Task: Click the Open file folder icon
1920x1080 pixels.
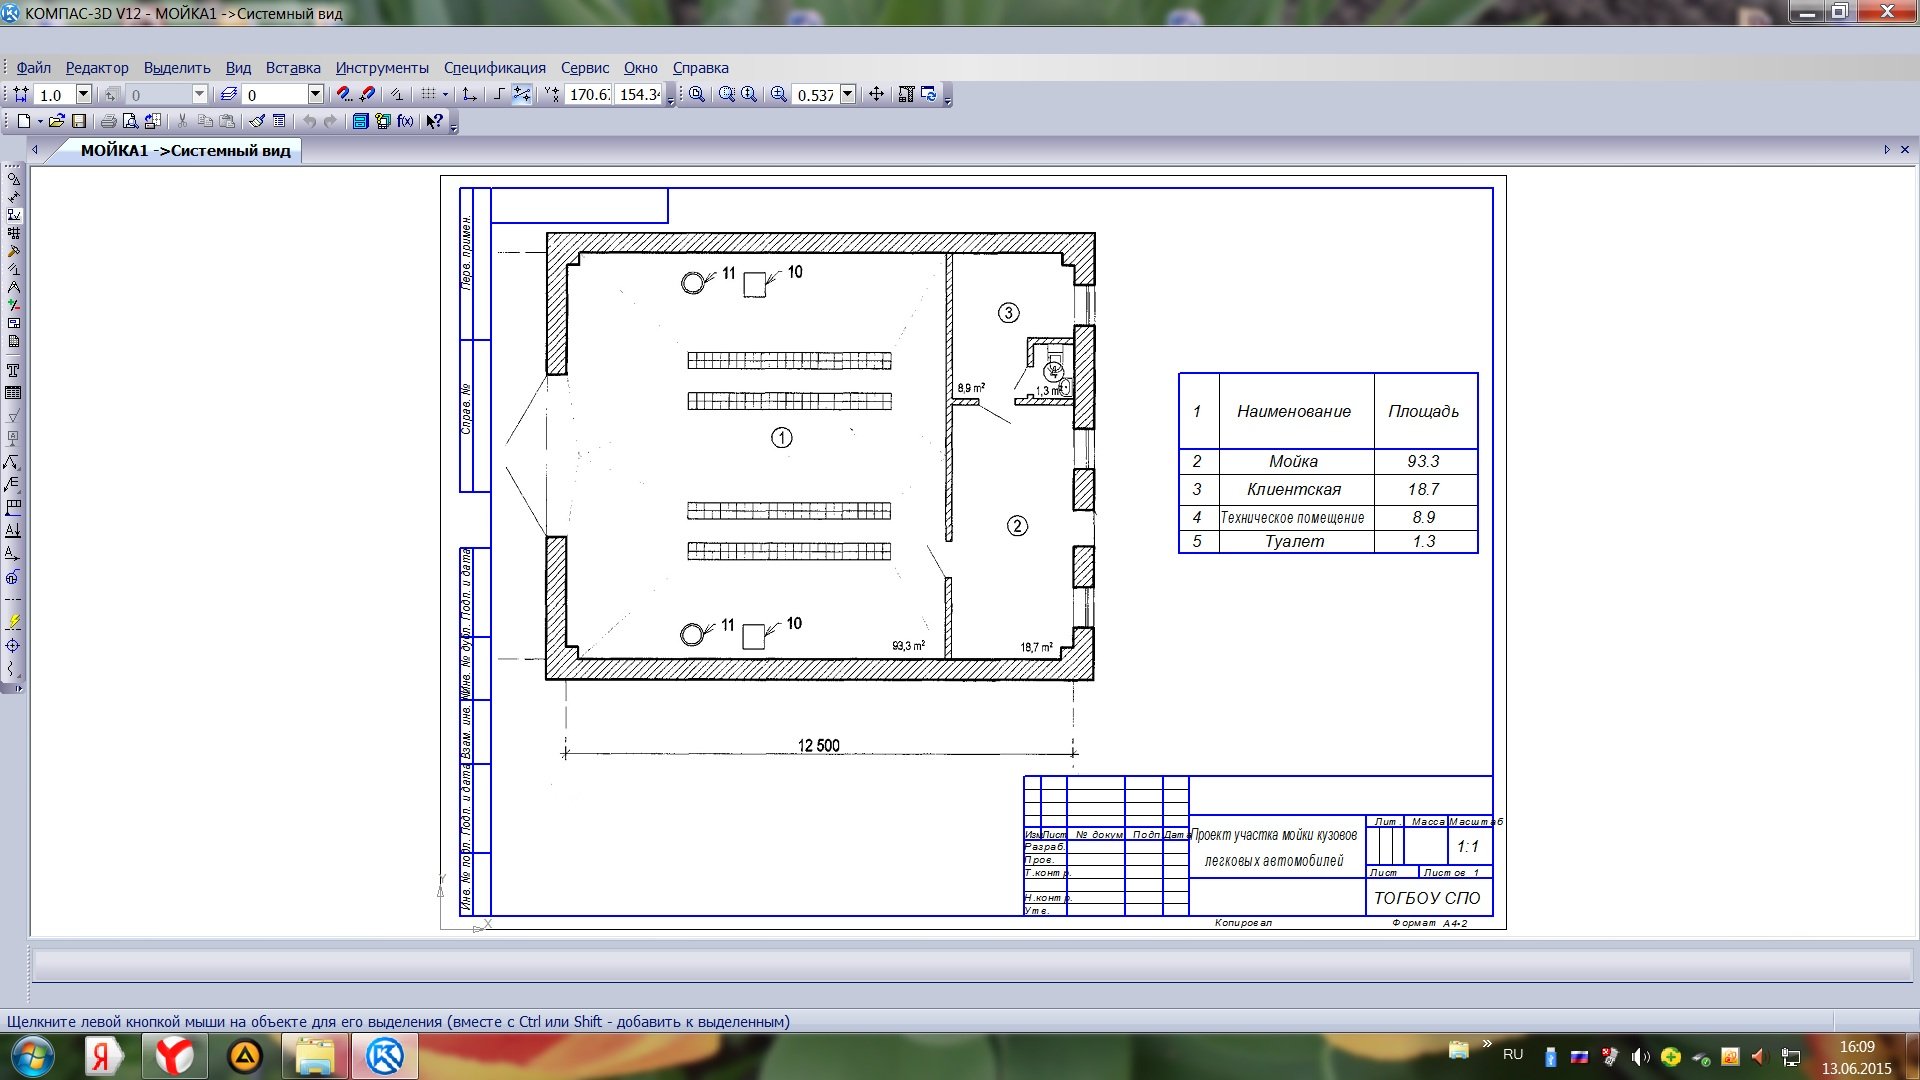Action: (56, 121)
